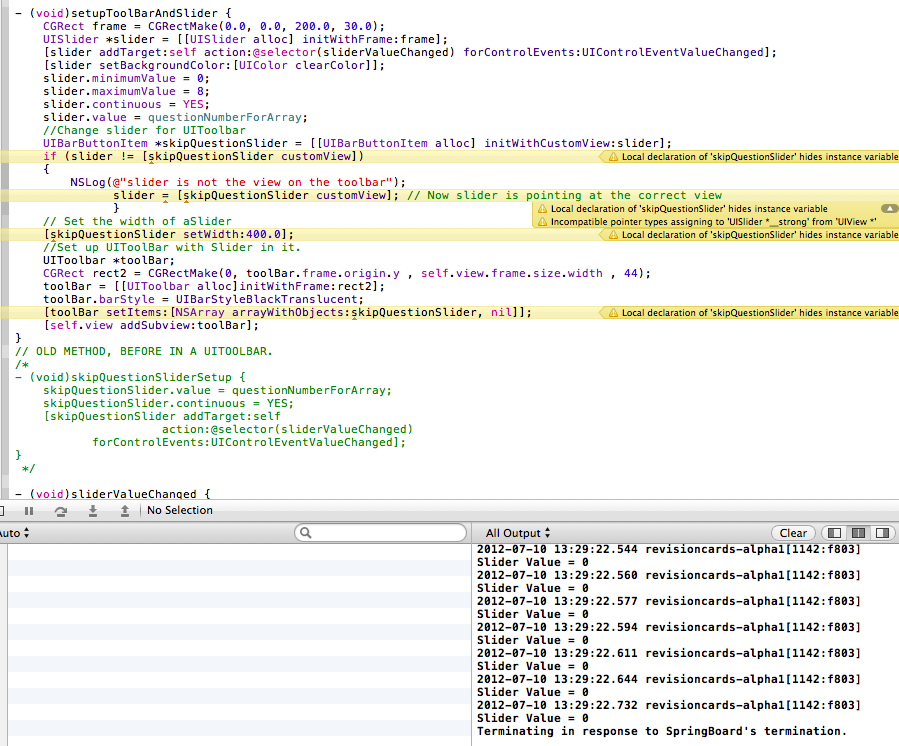Click the 'slider.value = questionNumberForArray' line
The width and height of the screenshot is (899, 746).
point(175,118)
